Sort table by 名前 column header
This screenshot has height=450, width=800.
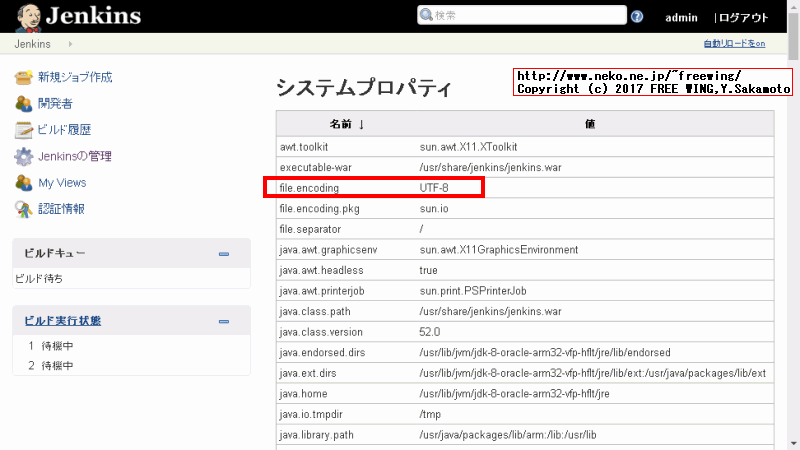point(347,124)
